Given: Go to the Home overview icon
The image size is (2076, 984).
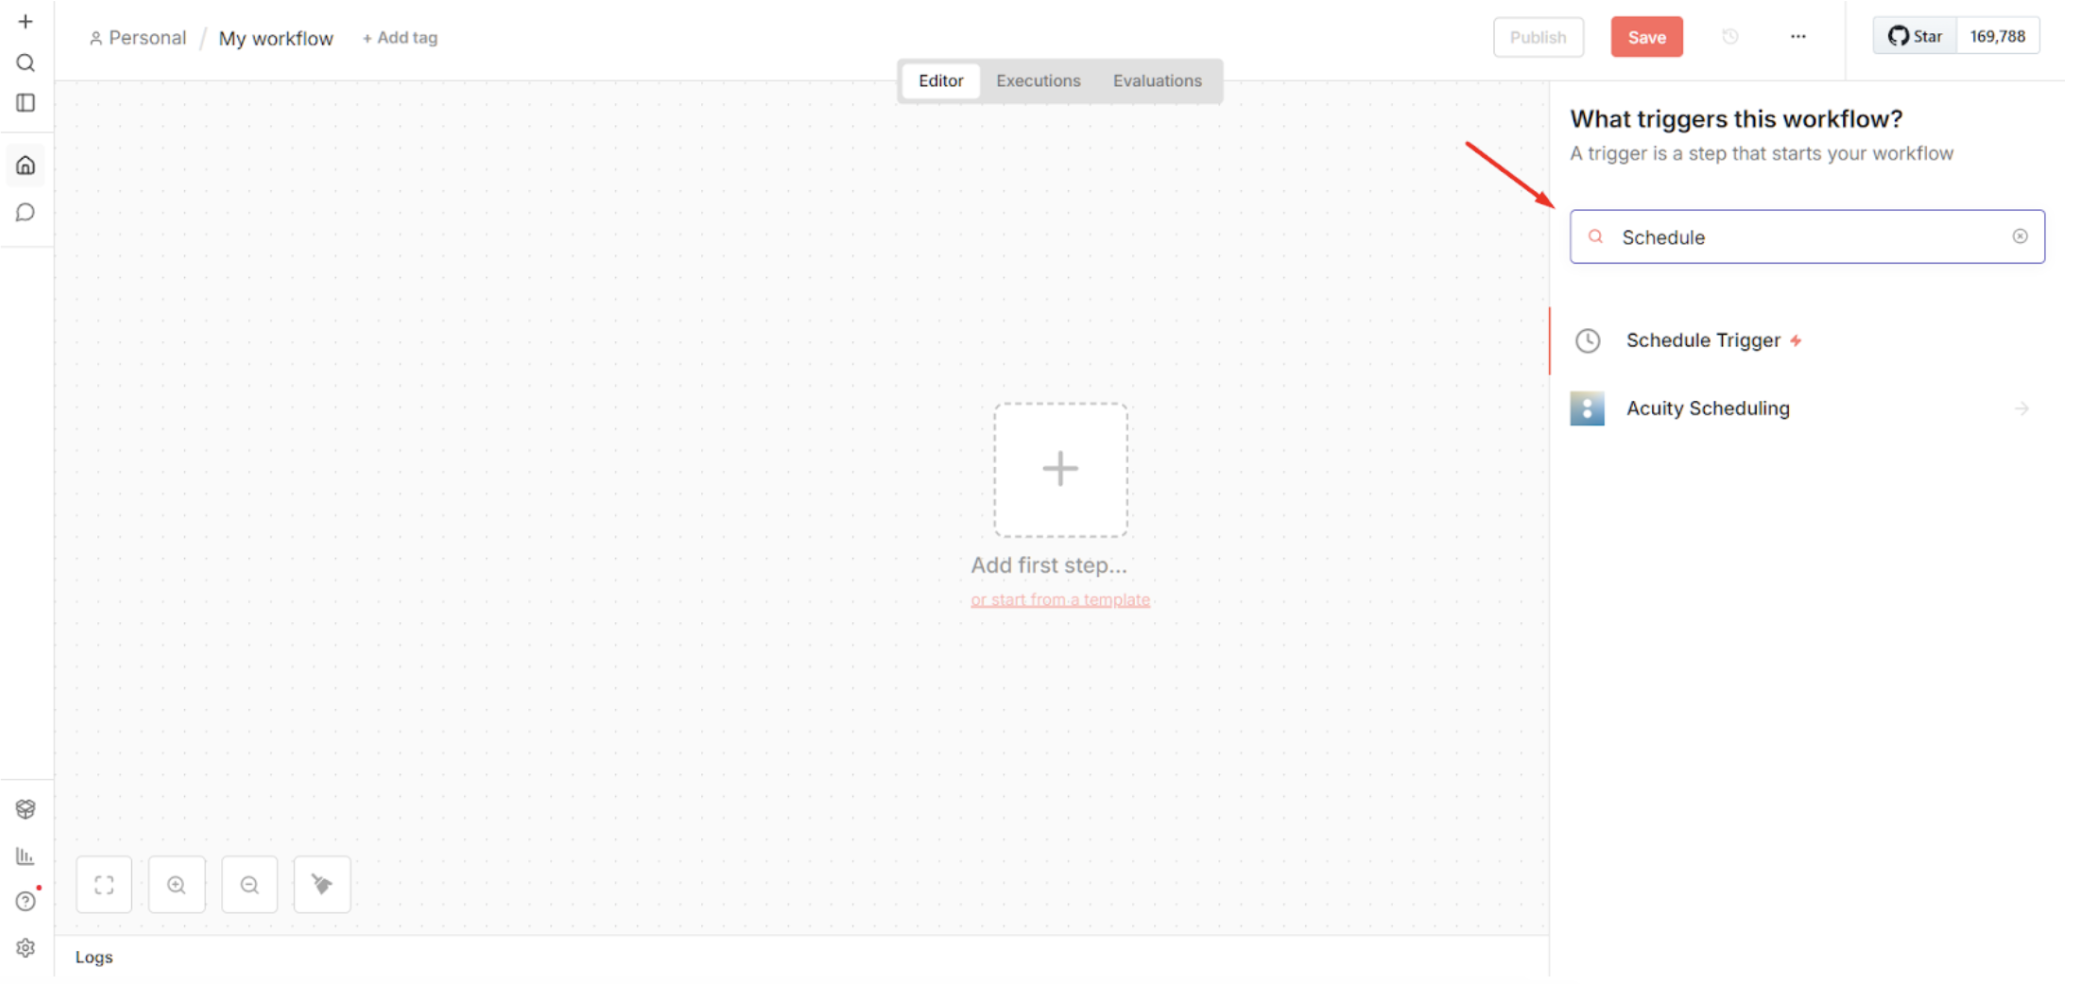Looking at the screenshot, I should click(x=26, y=165).
